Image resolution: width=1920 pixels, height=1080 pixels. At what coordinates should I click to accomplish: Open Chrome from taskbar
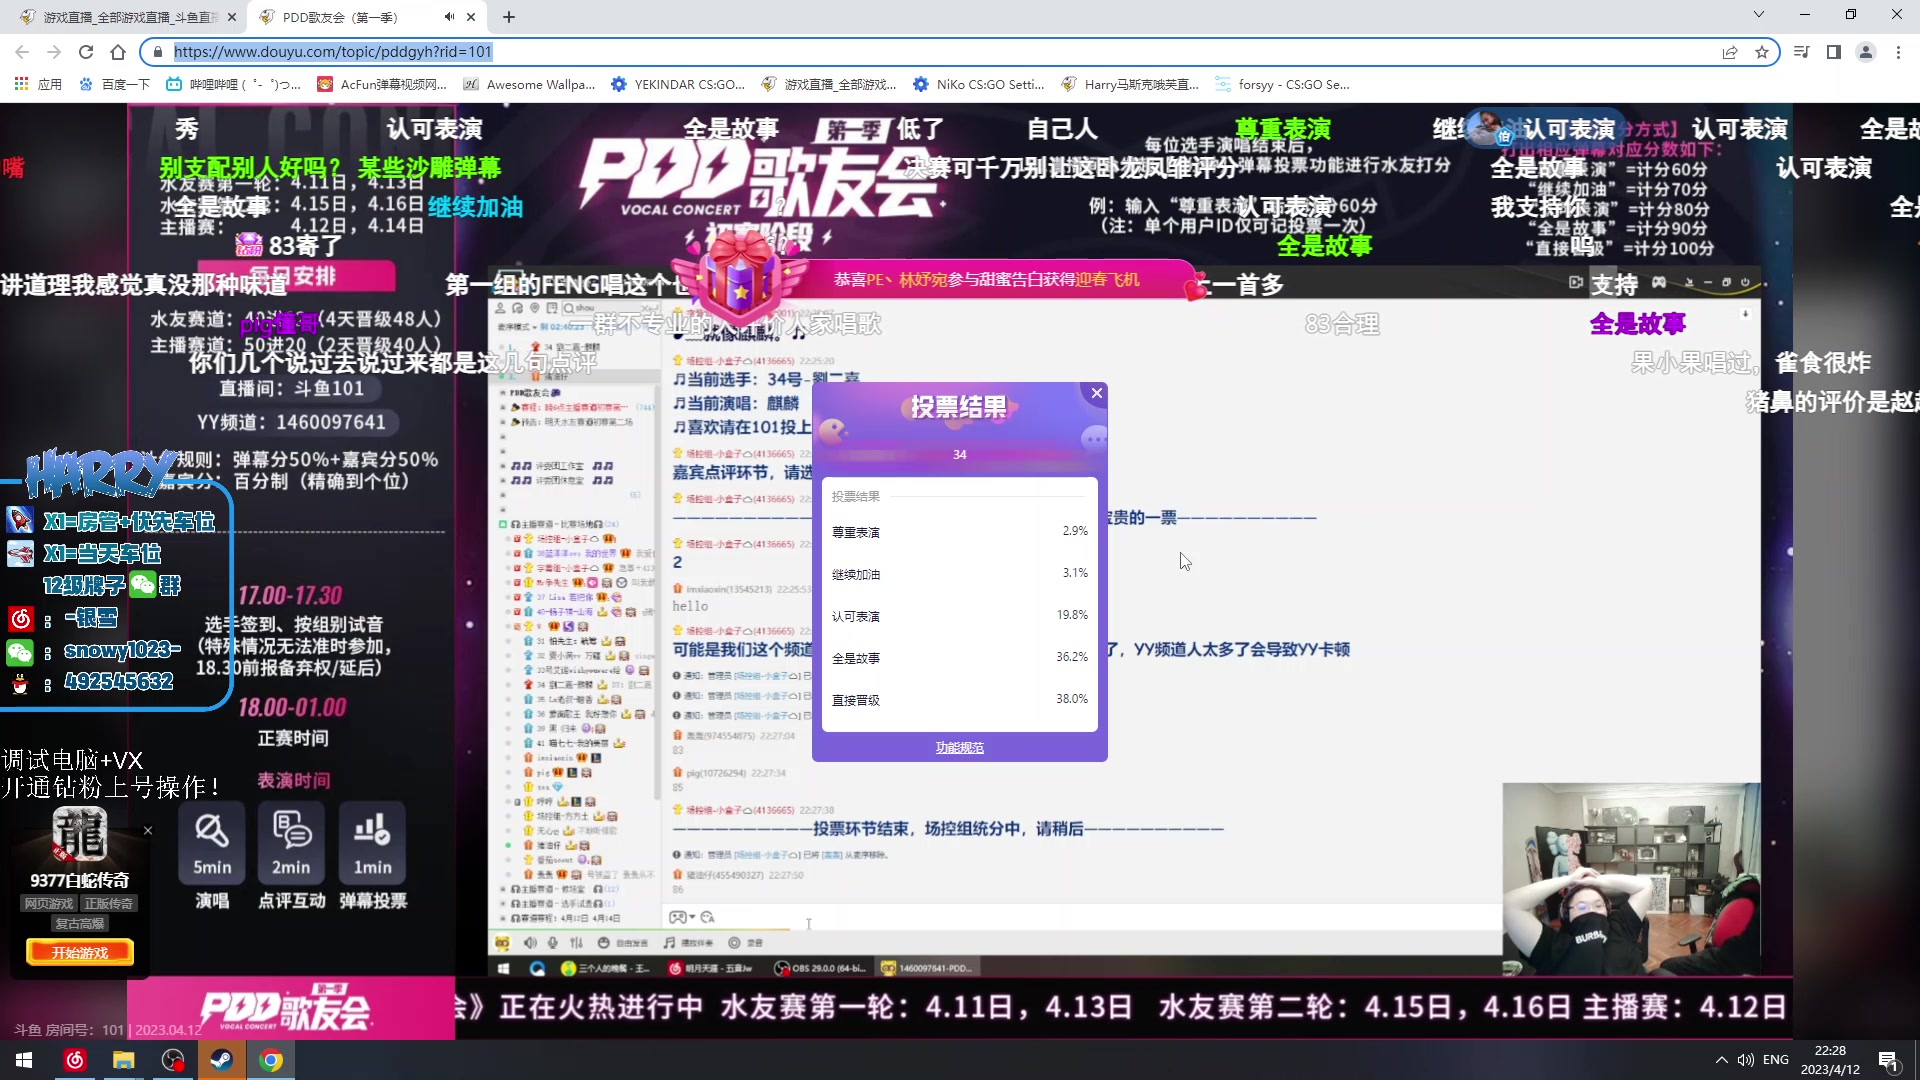point(271,1060)
